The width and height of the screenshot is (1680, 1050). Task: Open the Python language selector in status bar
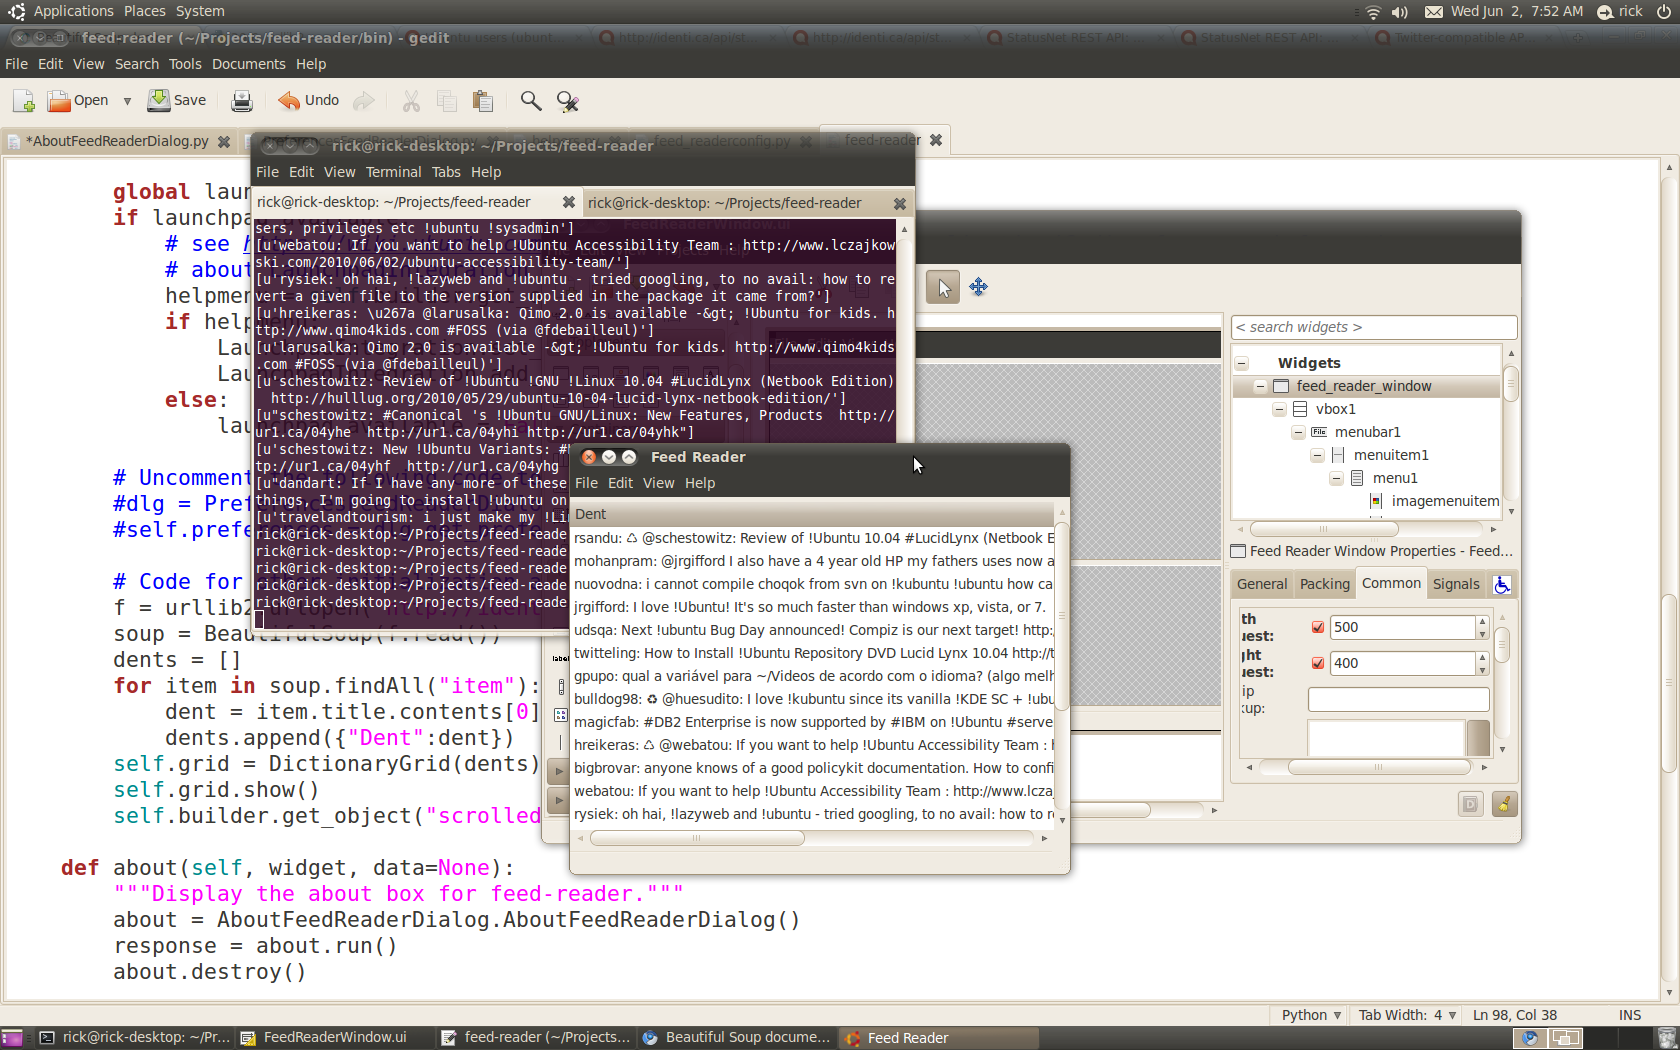[1311, 1015]
